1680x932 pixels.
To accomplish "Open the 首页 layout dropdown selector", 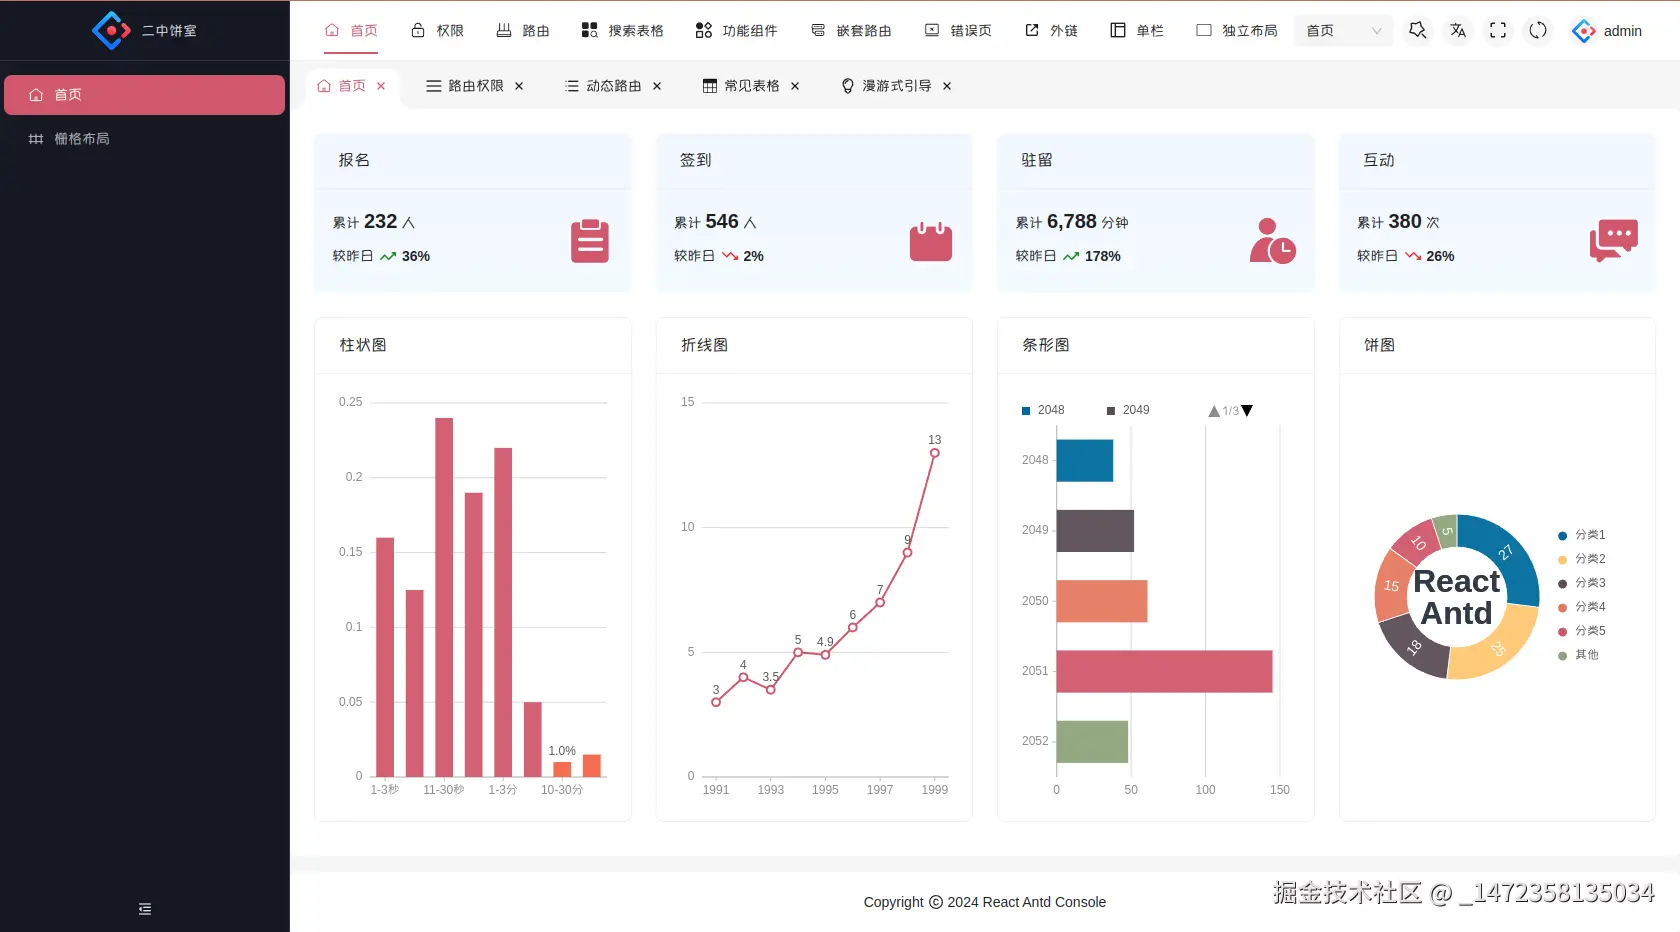I will pos(1344,31).
